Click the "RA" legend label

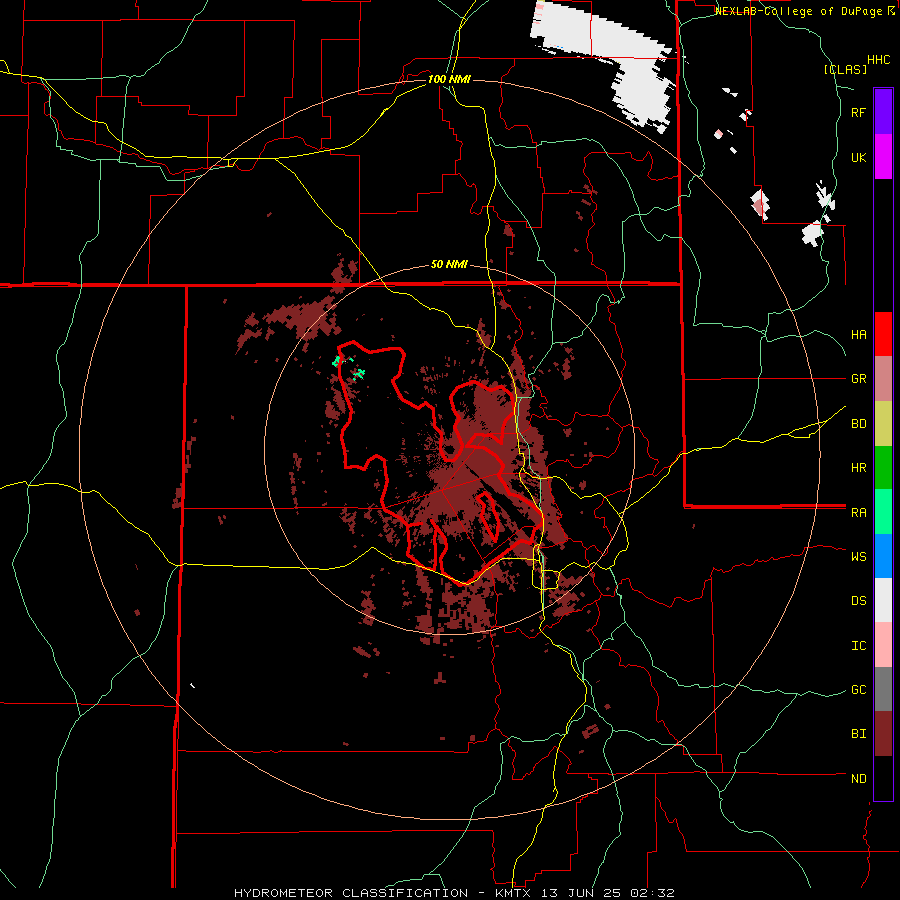point(858,513)
